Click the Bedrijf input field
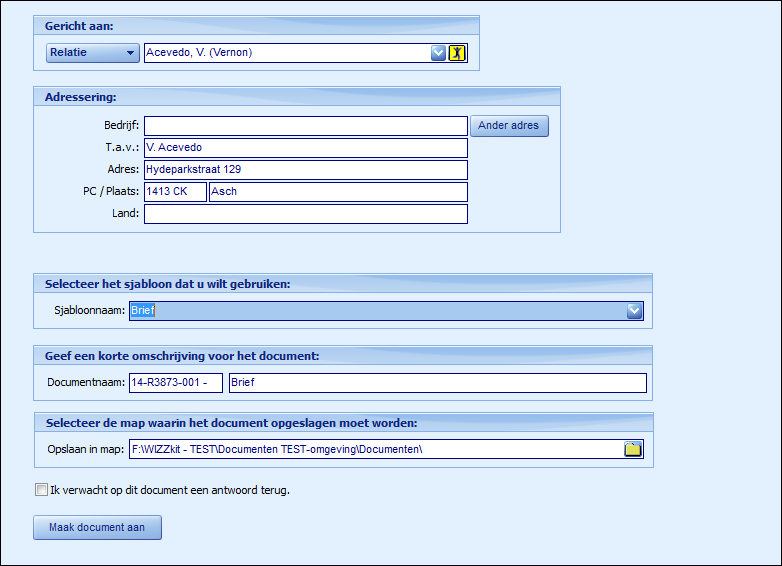 305,126
